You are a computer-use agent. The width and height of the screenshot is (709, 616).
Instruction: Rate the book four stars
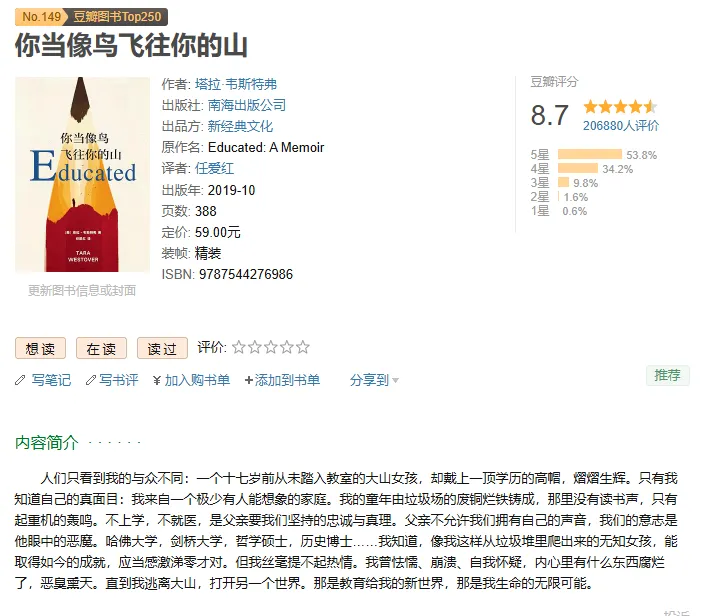click(x=287, y=347)
